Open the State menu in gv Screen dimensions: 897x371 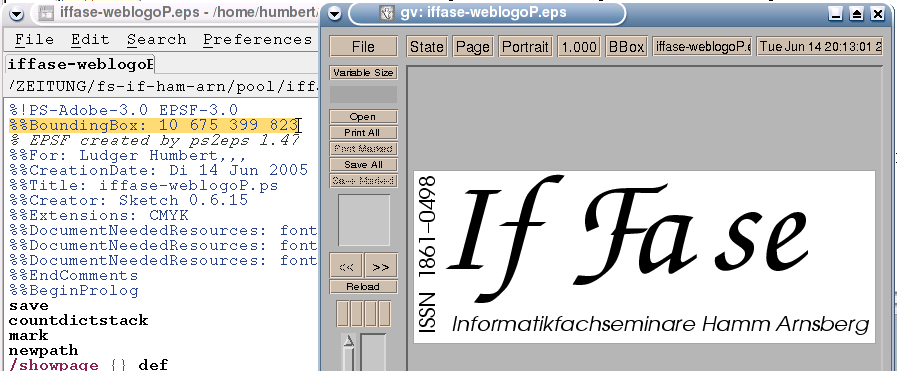click(x=427, y=47)
